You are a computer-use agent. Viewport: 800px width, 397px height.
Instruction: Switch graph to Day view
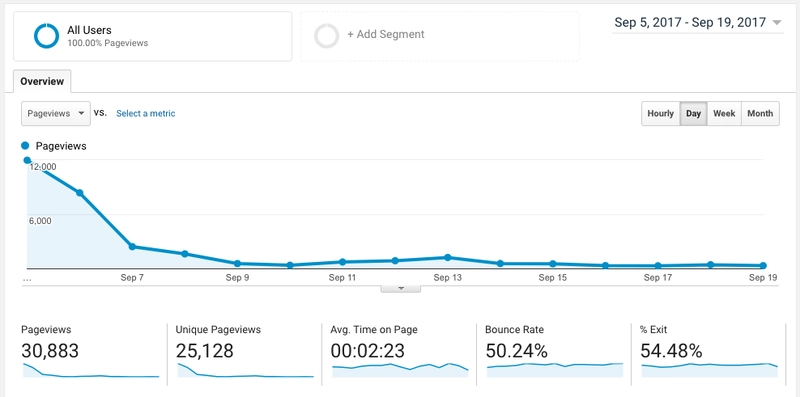tap(693, 114)
